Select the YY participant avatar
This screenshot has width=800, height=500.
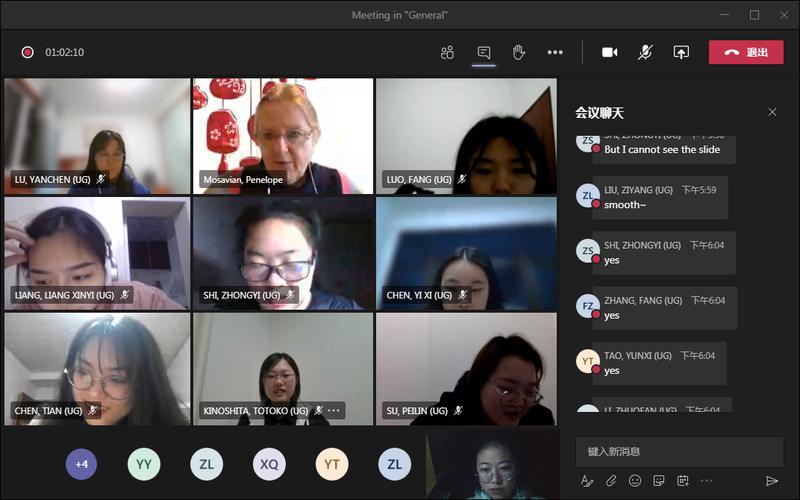click(144, 464)
